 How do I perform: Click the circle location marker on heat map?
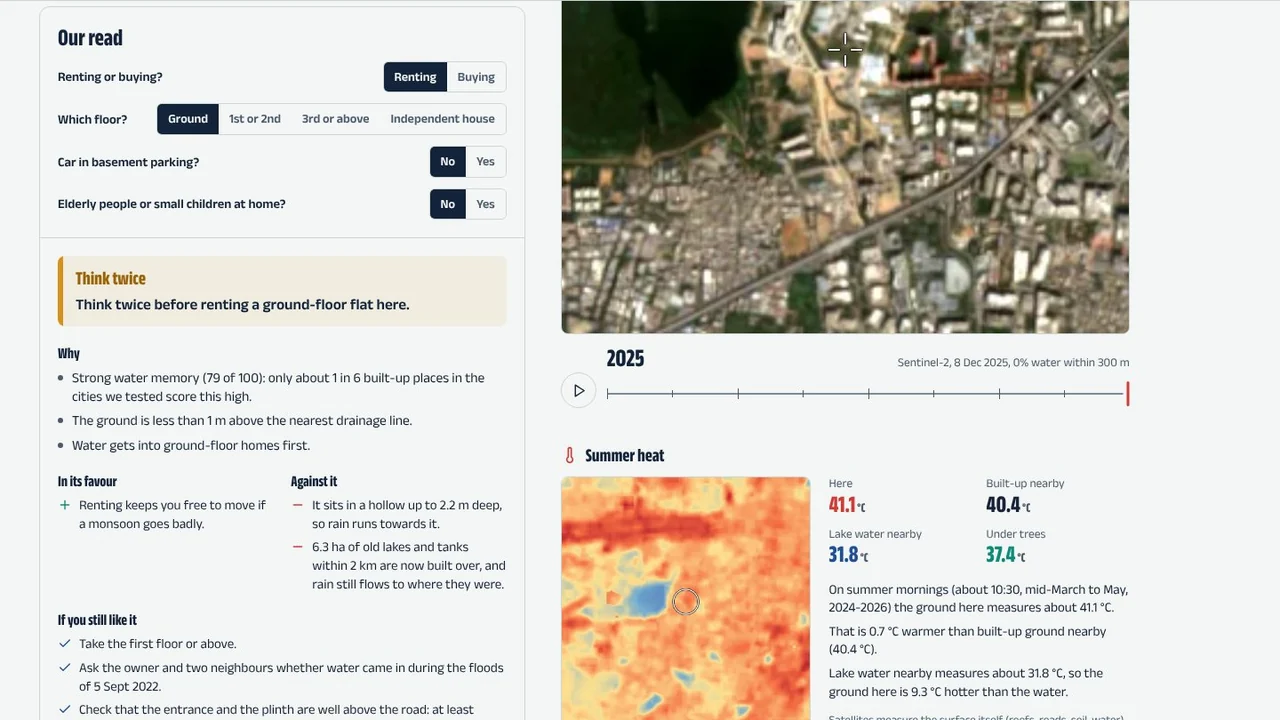coord(686,601)
